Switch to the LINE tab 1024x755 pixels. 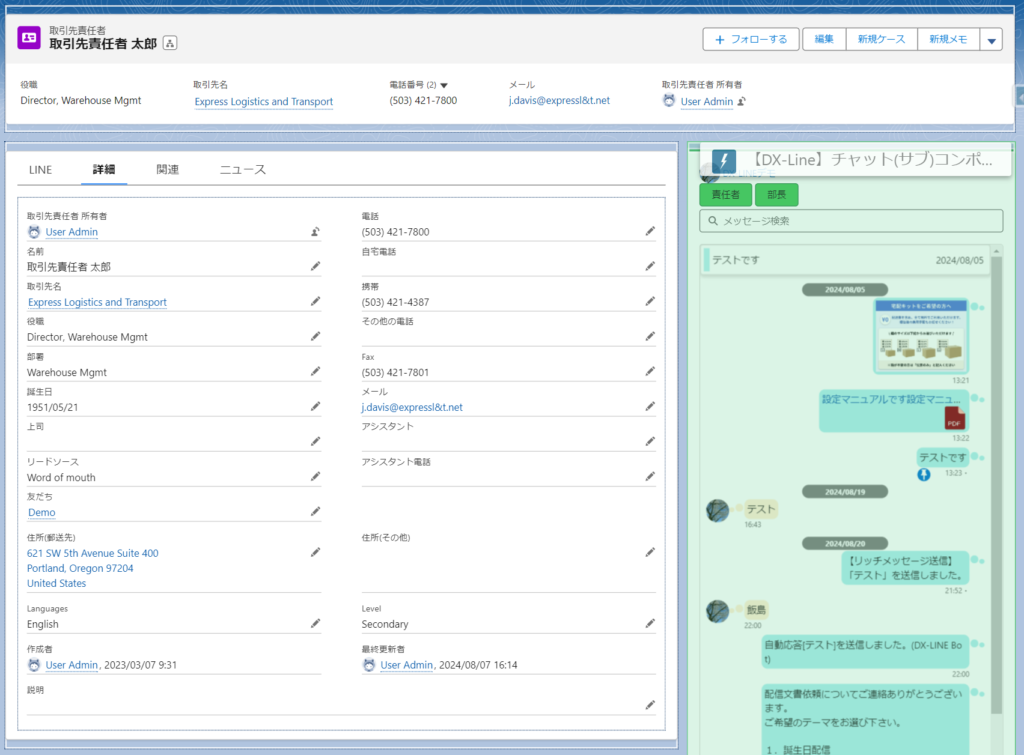[x=40, y=170]
